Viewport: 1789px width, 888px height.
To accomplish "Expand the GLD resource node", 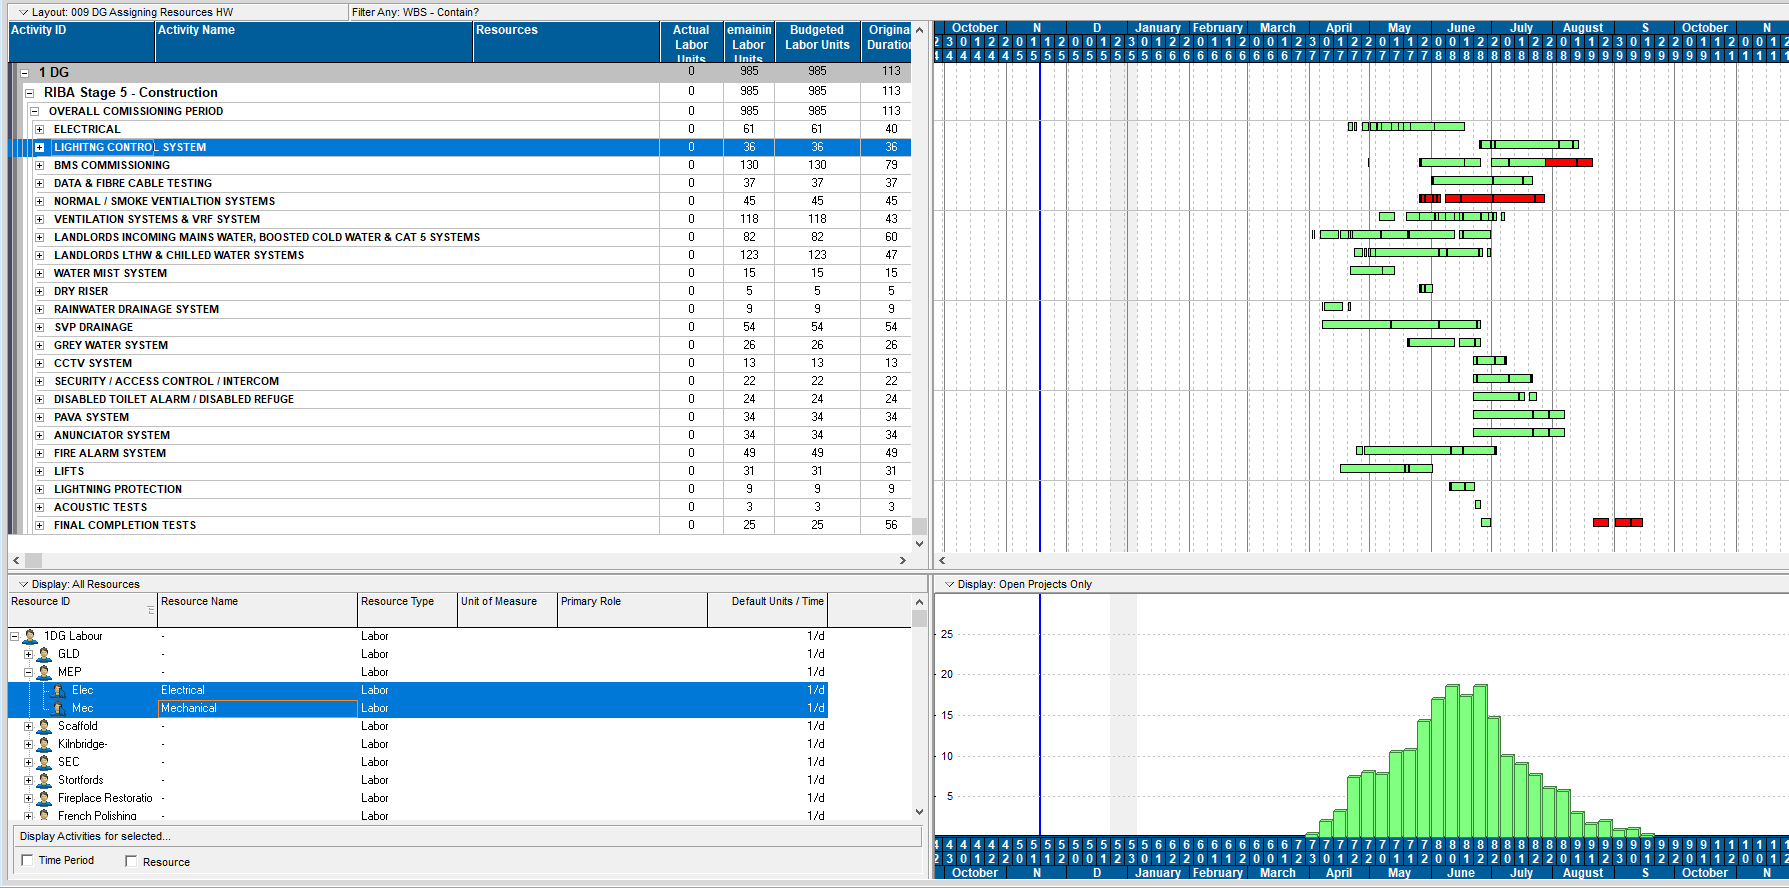I will 28,654.
